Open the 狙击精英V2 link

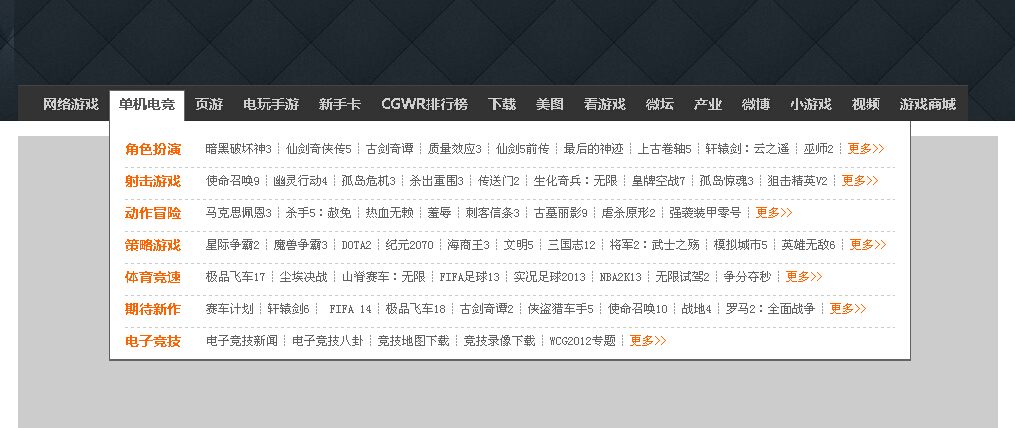[x=798, y=181]
